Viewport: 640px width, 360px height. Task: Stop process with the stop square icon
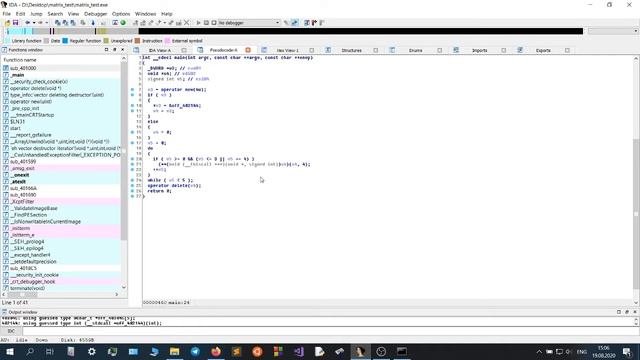pos(213,23)
